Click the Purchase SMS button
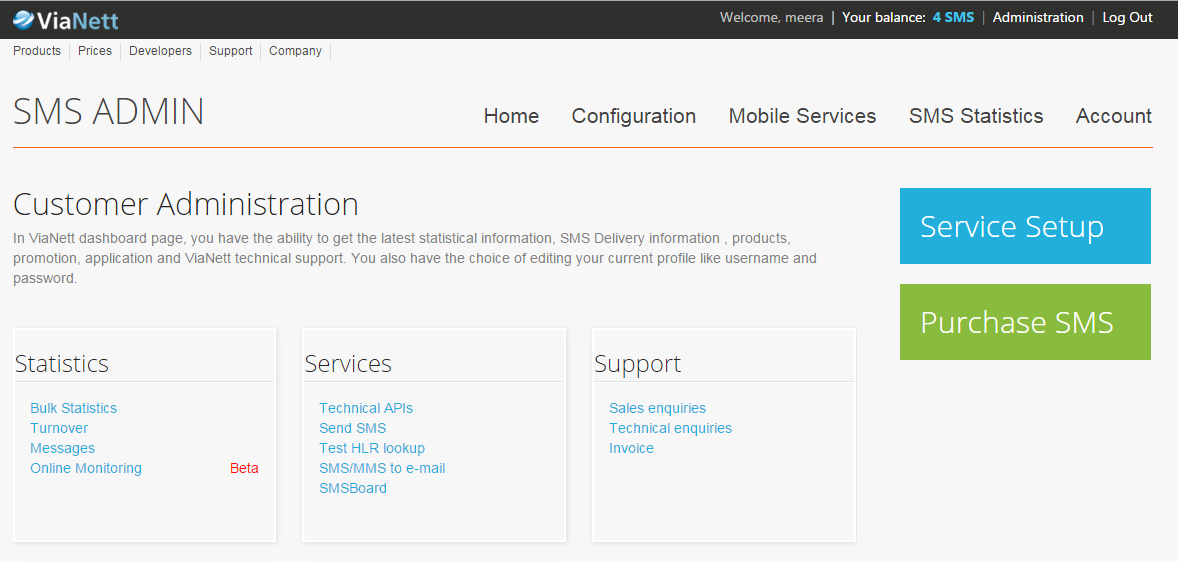Image resolution: width=1178 pixels, height=562 pixels. 1025,322
